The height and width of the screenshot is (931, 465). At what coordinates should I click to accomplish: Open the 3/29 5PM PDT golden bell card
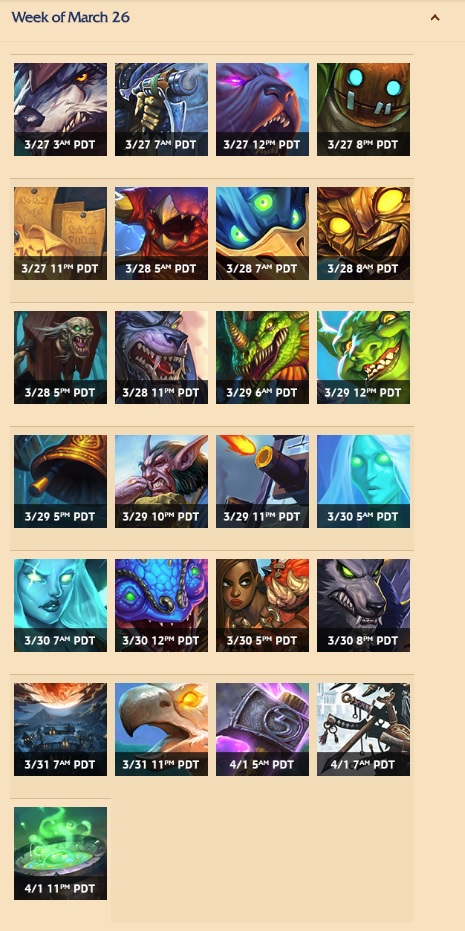(x=61, y=482)
